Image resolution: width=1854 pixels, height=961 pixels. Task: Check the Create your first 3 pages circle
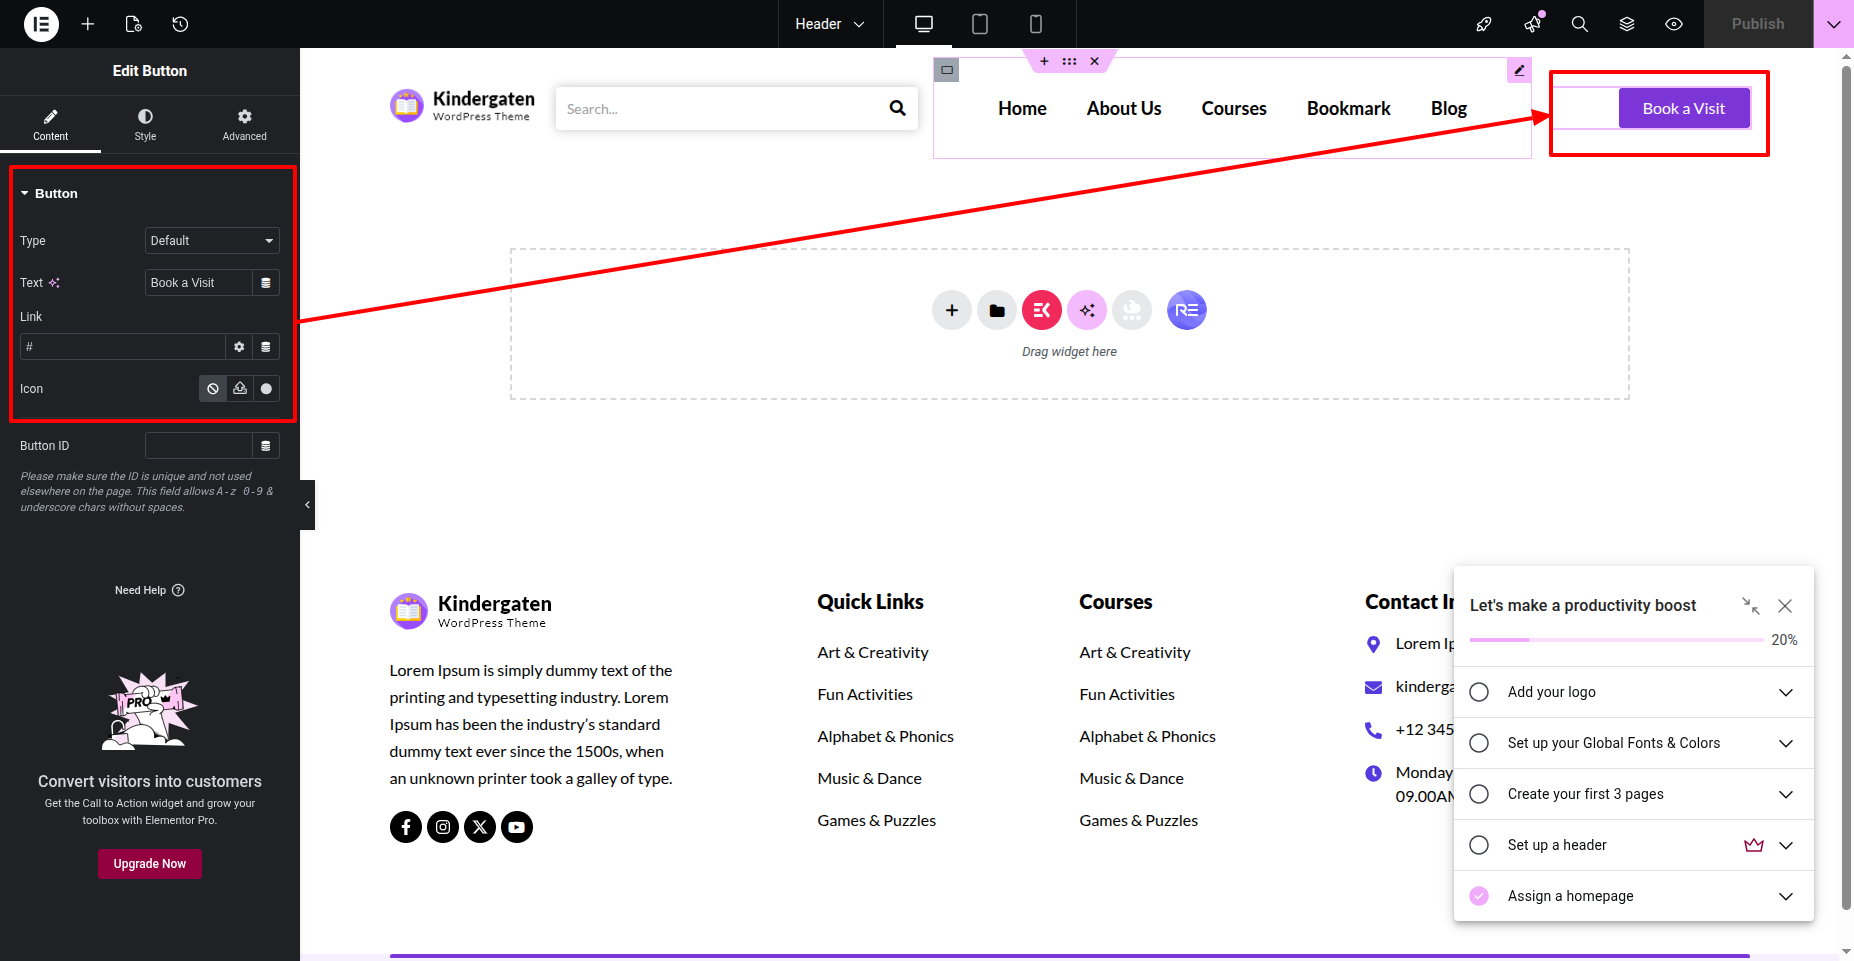click(x=1479, y=794)
